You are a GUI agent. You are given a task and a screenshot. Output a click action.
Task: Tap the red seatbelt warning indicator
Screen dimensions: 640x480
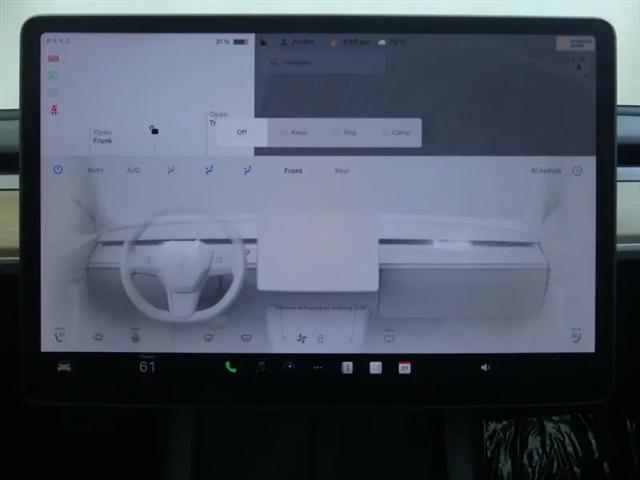[x=54, y=110]
